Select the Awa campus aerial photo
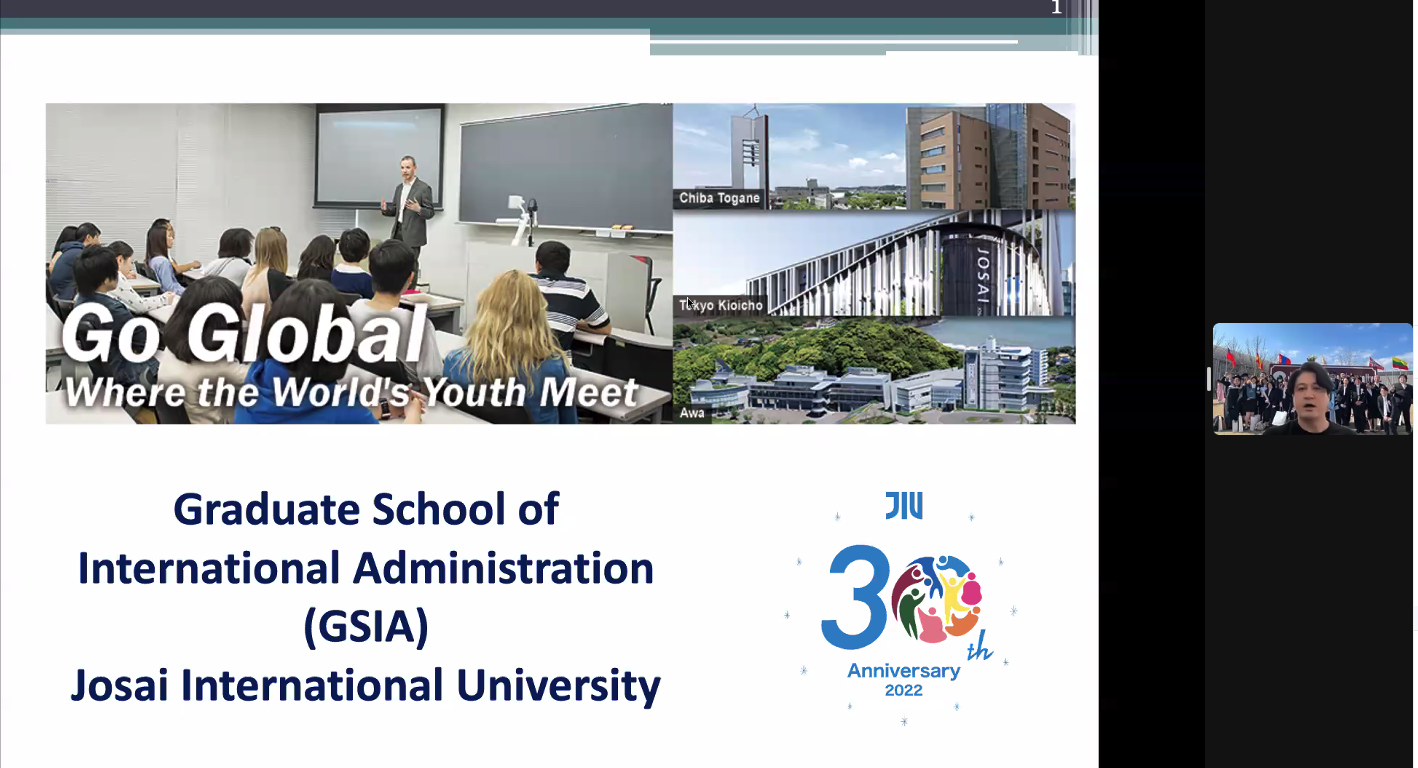 (873, 370)
